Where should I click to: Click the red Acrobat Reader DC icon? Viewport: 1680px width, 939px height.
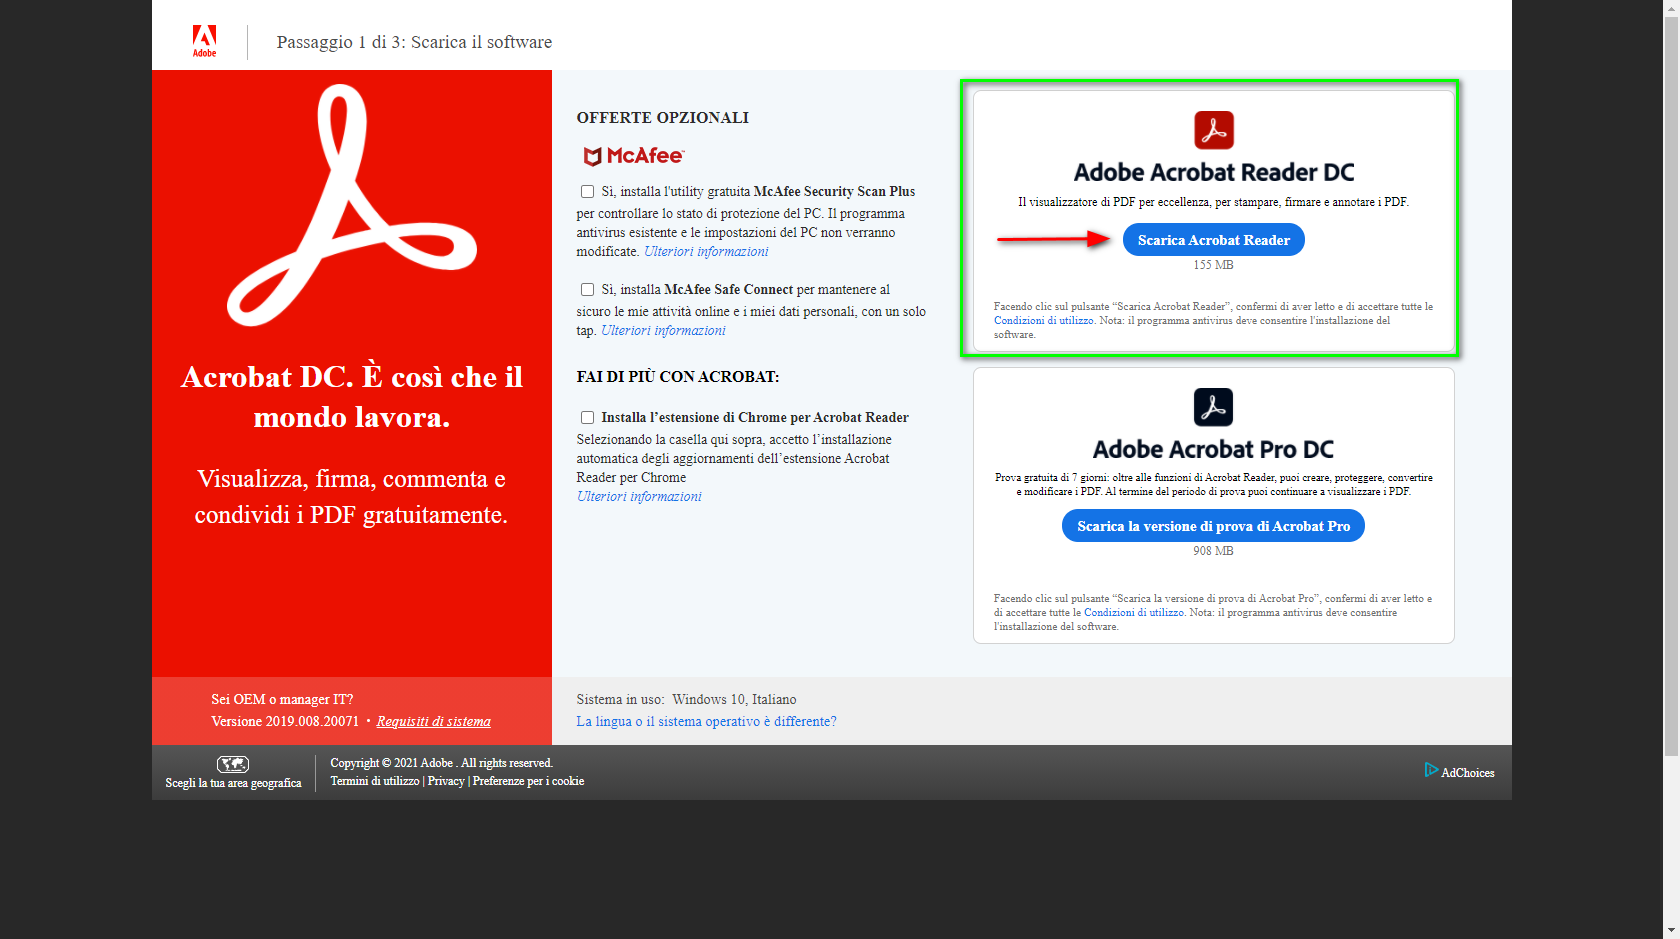tap(1213, 130)
